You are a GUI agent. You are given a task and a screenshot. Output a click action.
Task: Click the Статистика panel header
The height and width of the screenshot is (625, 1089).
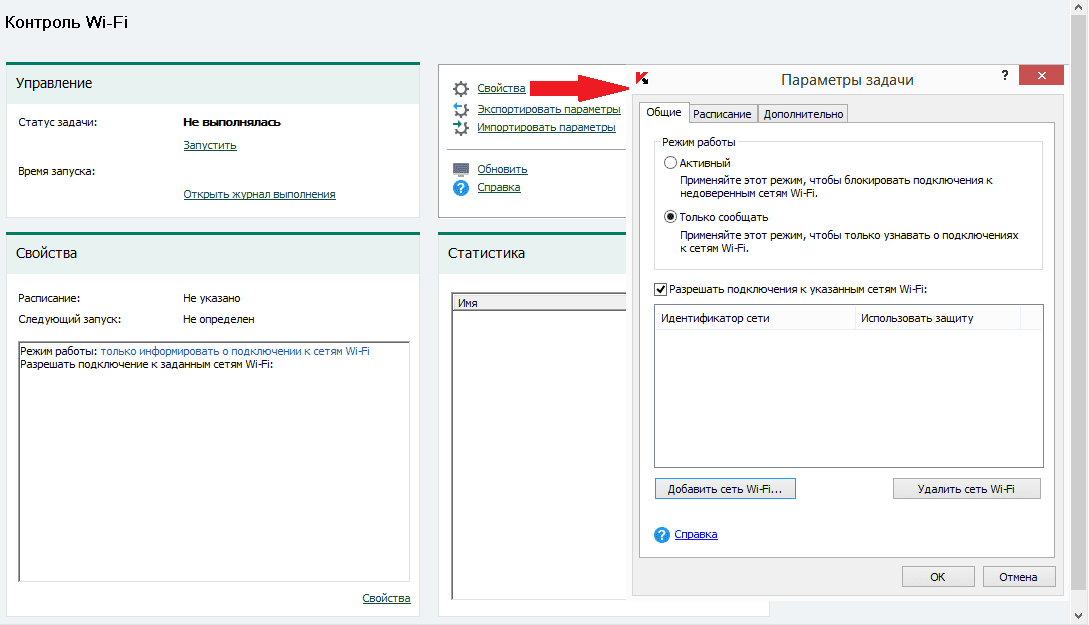point(532,253)
